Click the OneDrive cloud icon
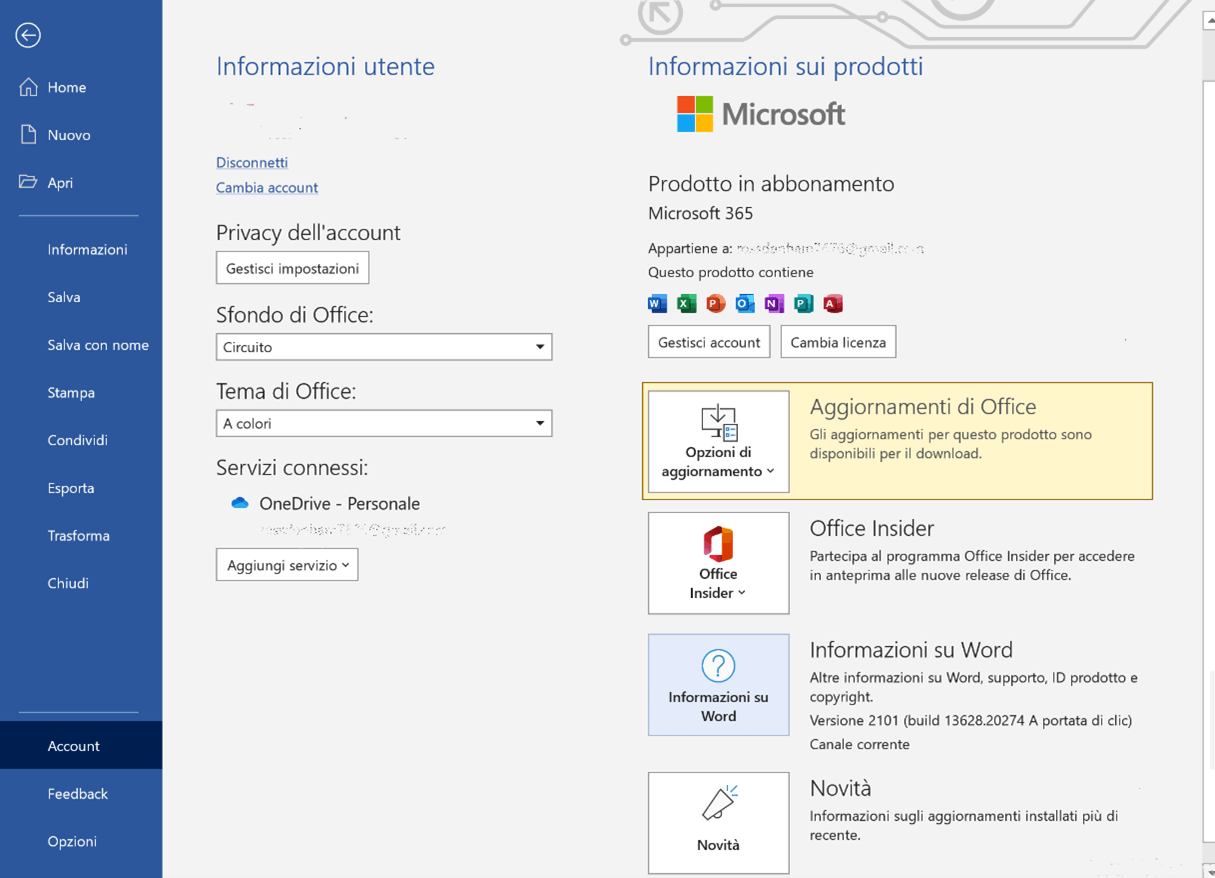Screen dimensions: 1215x878 pos(240,503)
